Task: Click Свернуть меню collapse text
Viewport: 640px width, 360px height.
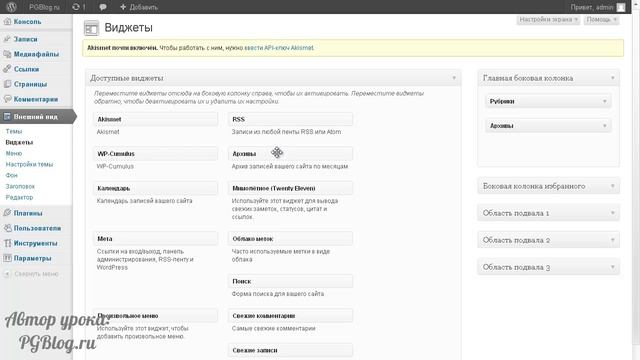Action: coord(36,274)
